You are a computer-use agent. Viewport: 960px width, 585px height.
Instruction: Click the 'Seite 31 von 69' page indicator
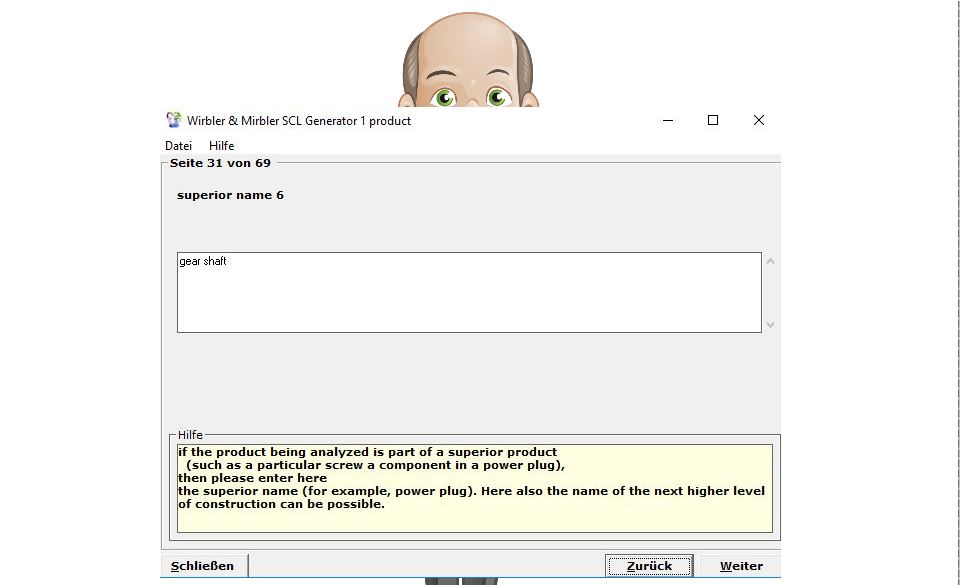click(x=220, y=163)
